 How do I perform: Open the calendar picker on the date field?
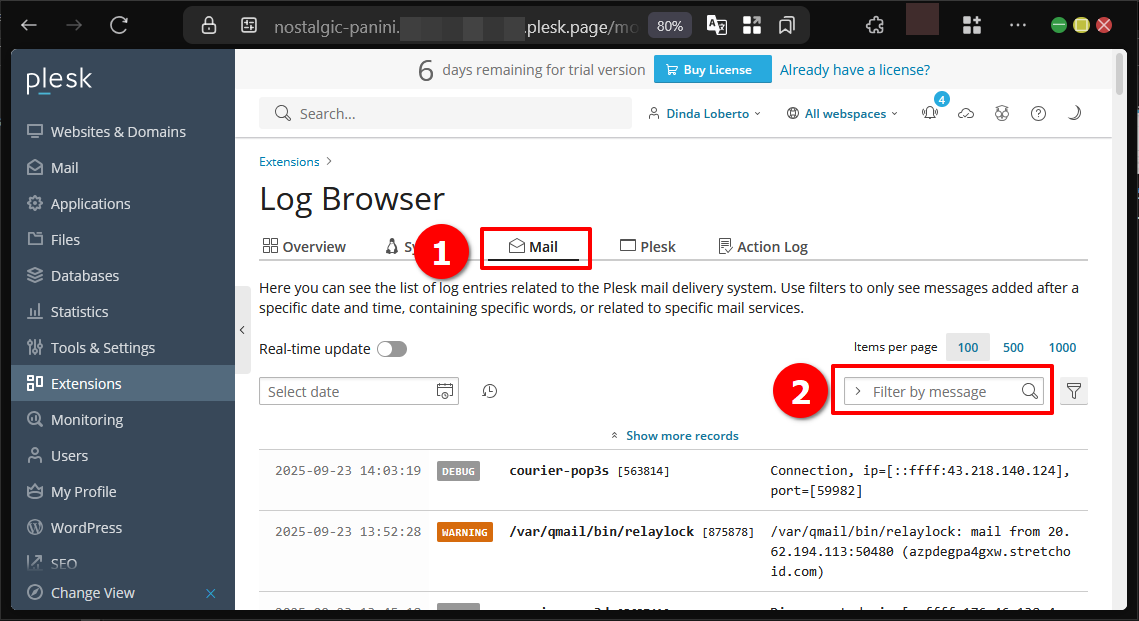point(444,390)
